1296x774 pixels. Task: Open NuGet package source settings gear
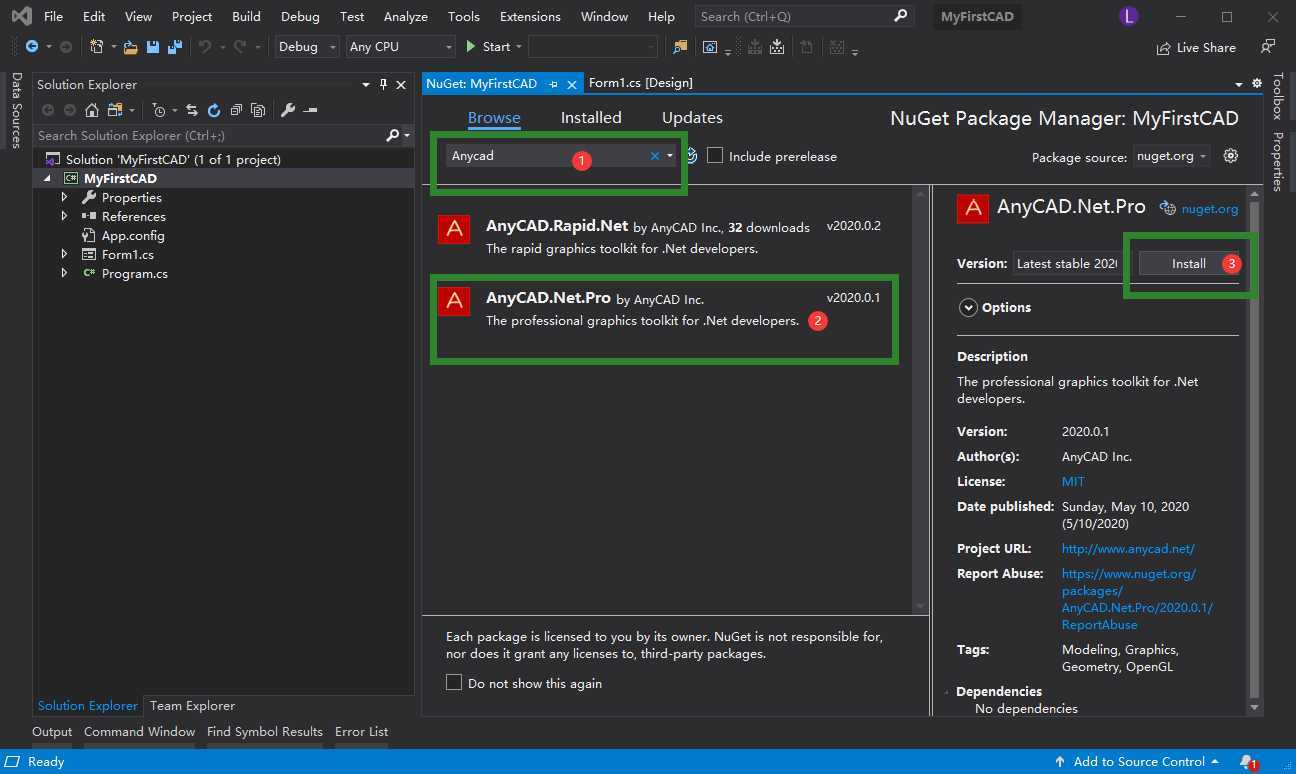click(1231, 156)
